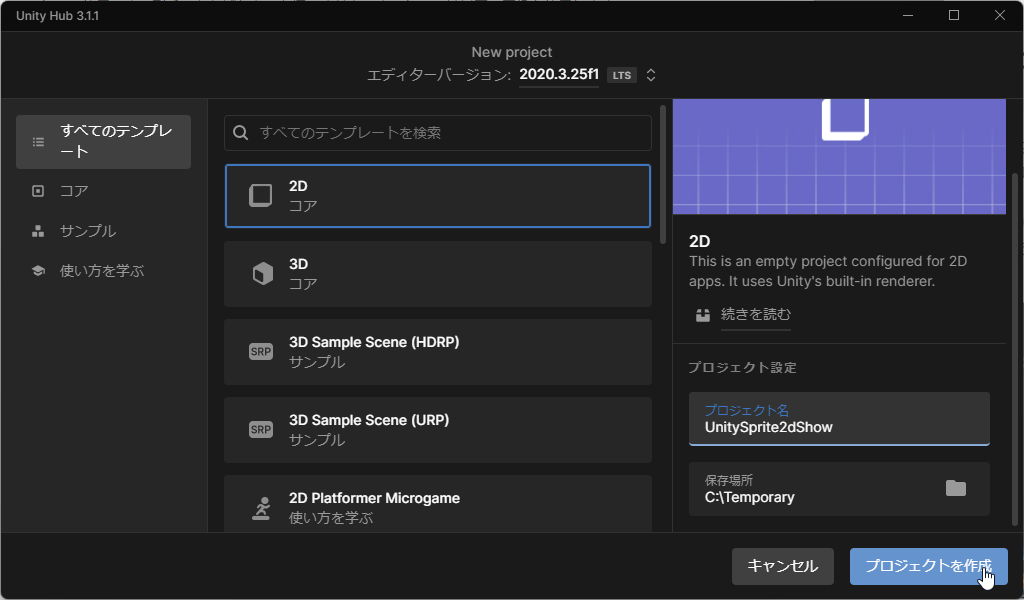Click the 2D template preview image
The height and width of the screenshot is (600, 1024).
[839, 157]
